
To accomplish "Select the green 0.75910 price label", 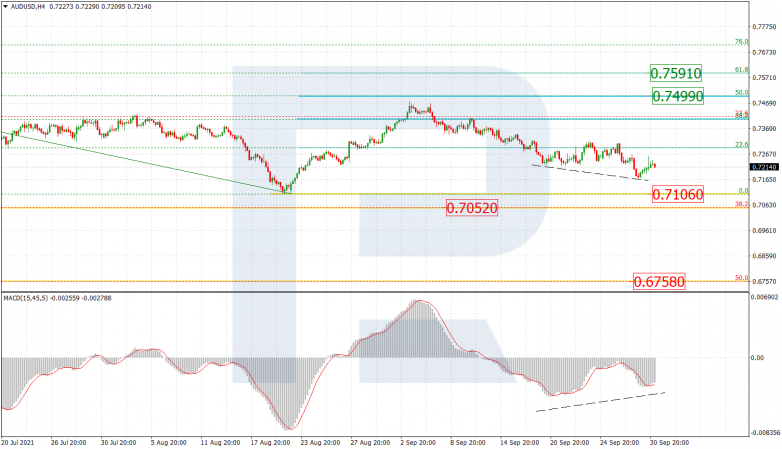I will [676, 73].
